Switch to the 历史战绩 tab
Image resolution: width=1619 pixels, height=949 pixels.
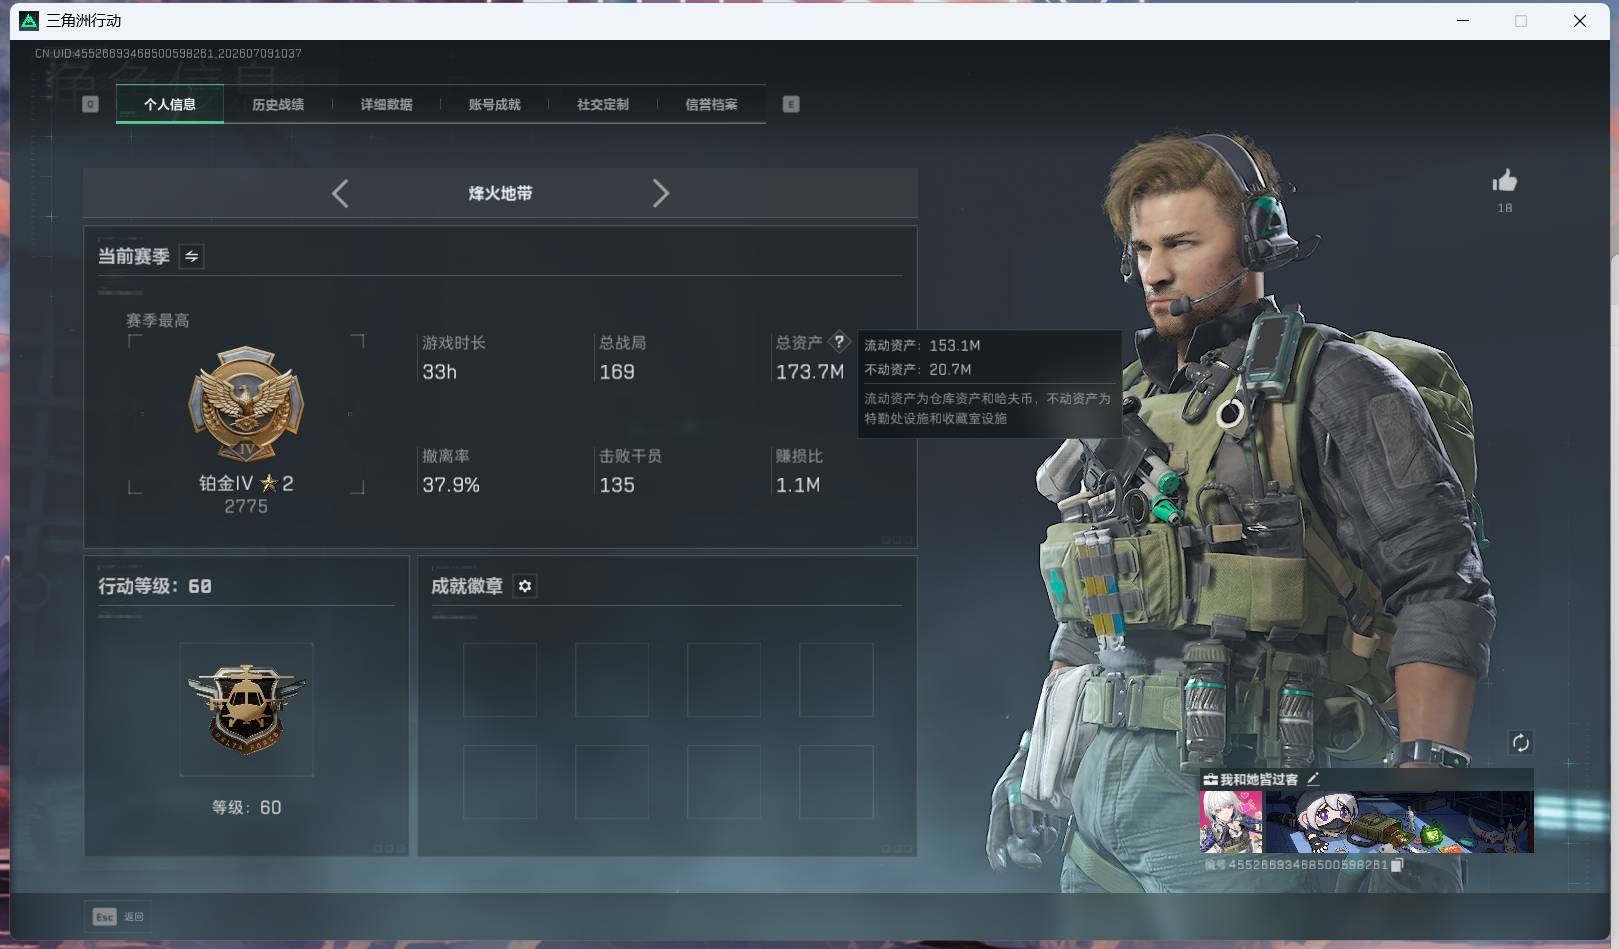click(x=278, y=104)
